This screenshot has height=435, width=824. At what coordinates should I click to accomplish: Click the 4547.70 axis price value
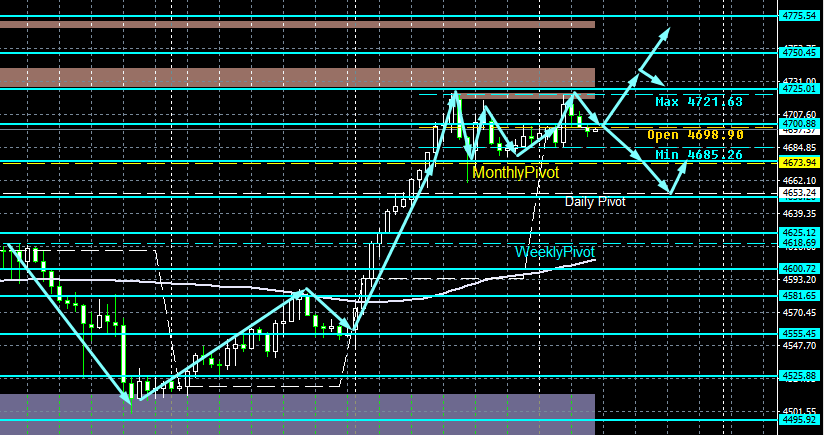(799, 345)
